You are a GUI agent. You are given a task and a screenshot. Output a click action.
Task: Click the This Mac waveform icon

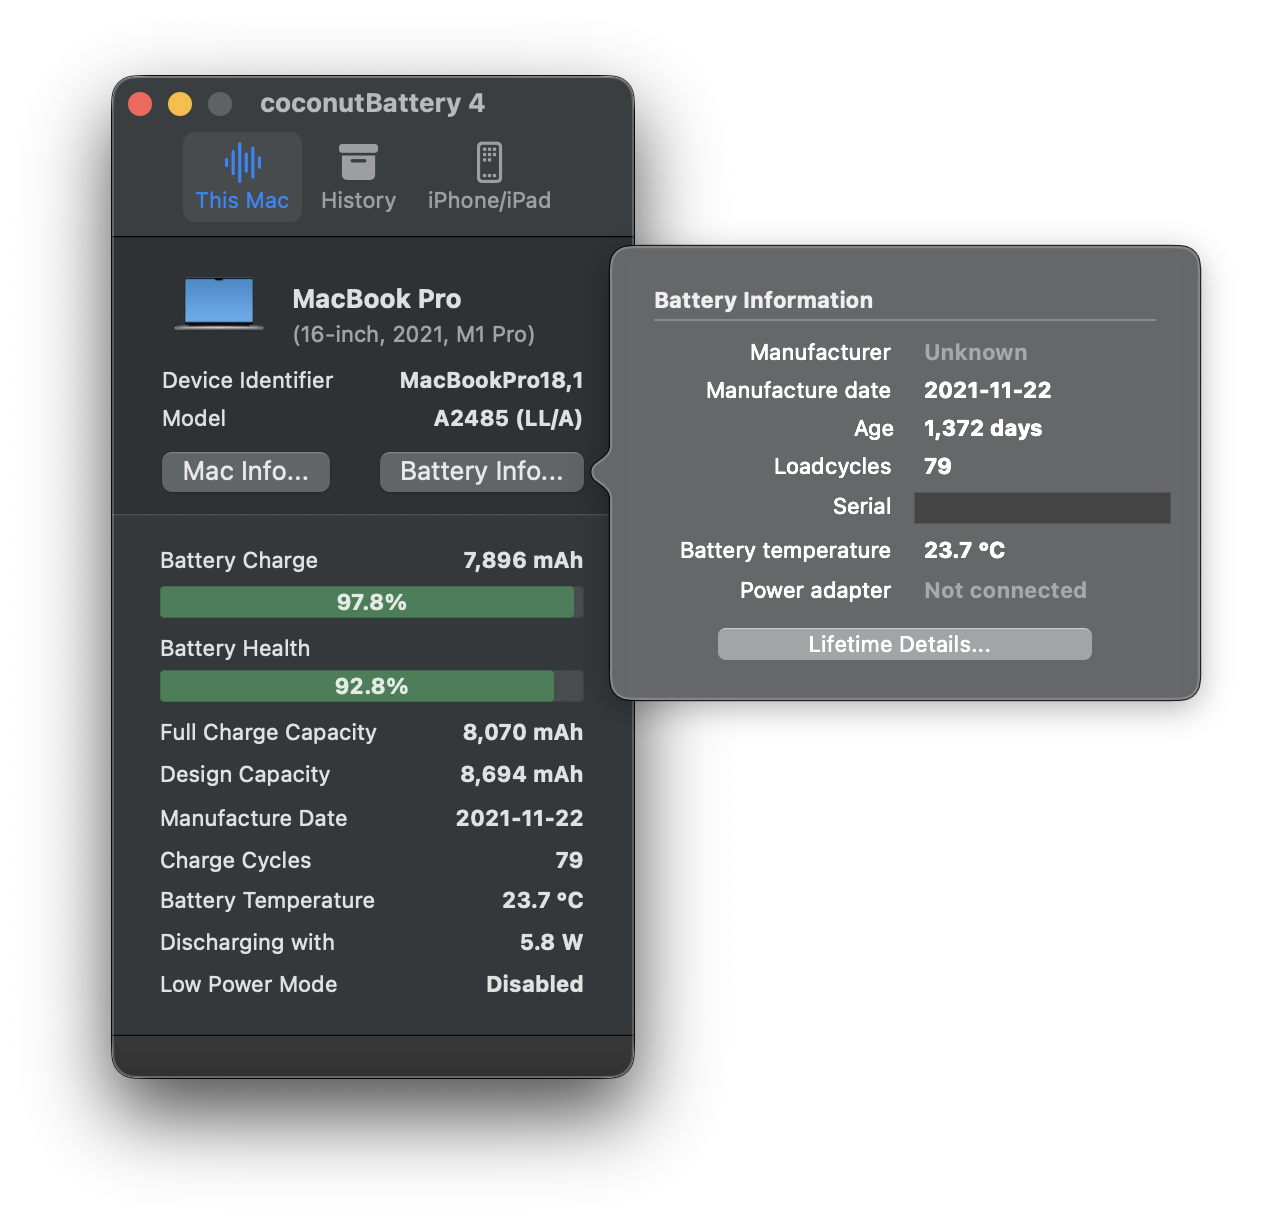[x=243, y=162]
